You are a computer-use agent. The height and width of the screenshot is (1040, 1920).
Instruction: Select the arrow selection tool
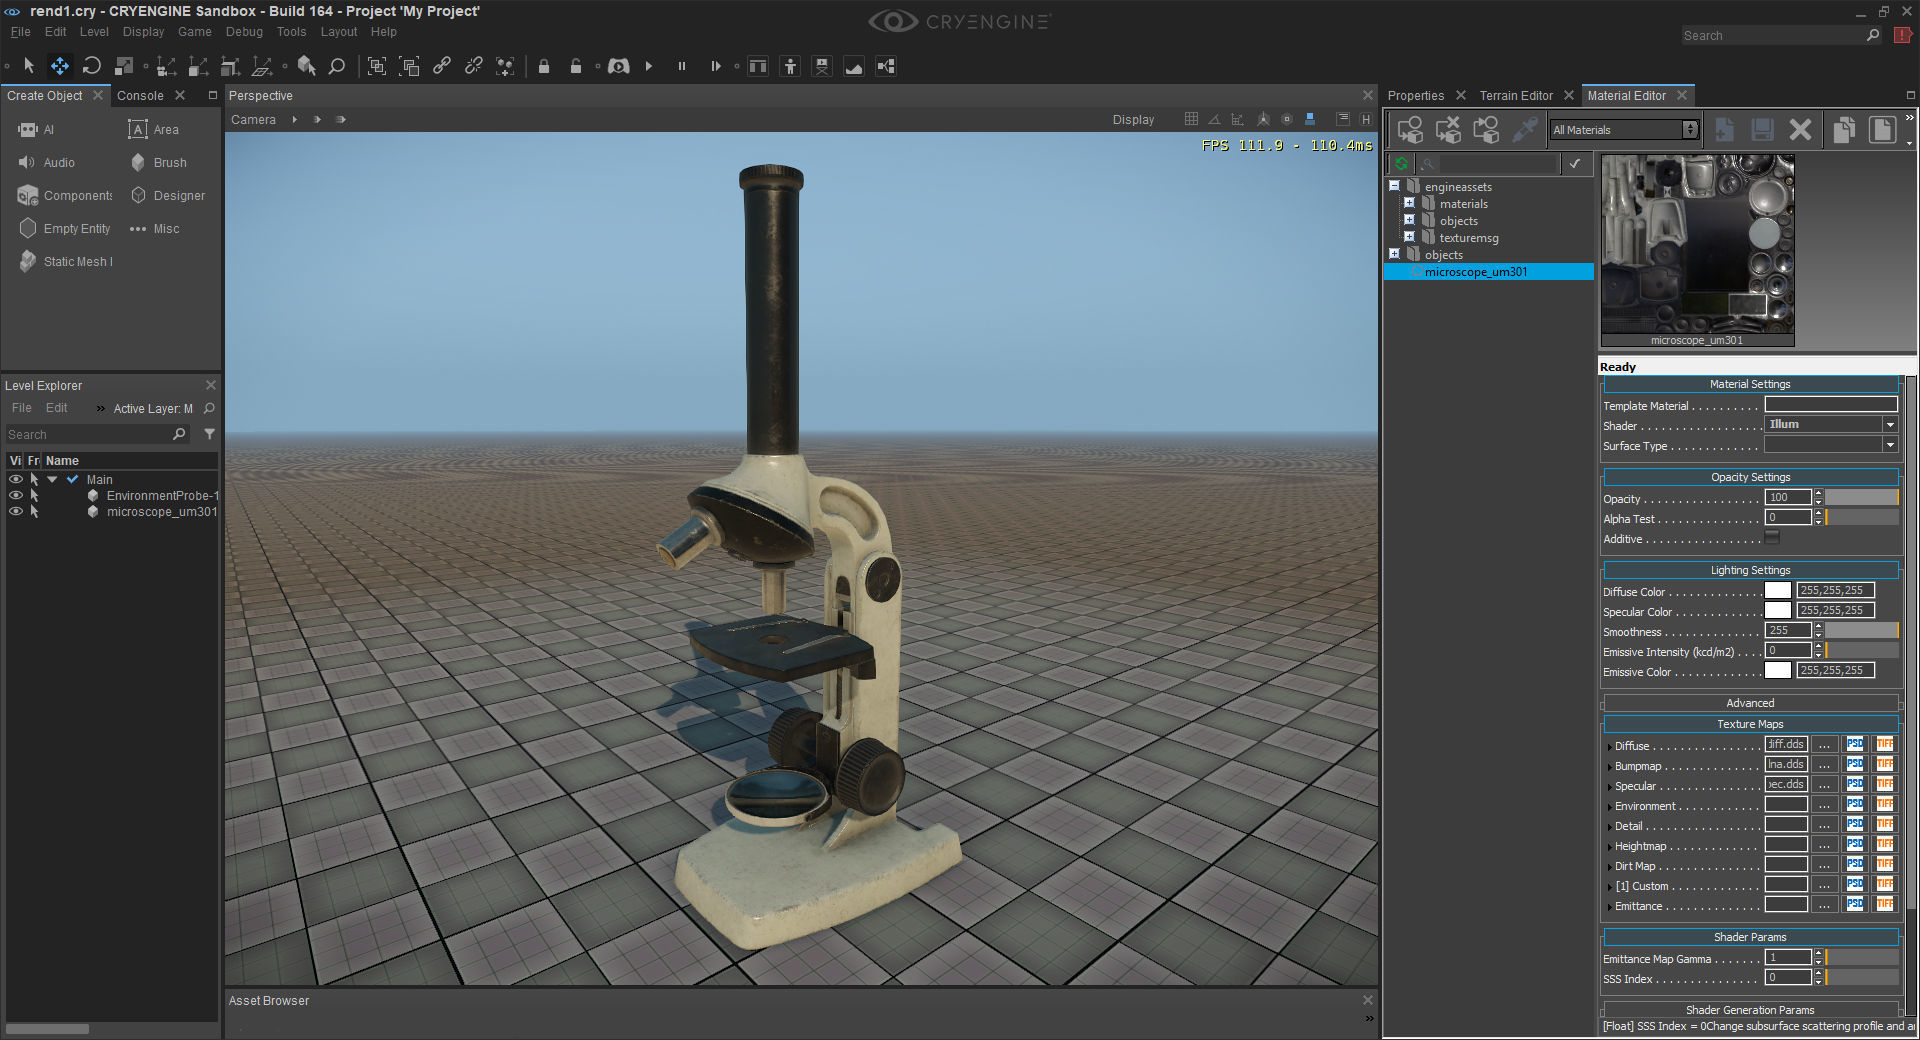click(29, 66)
